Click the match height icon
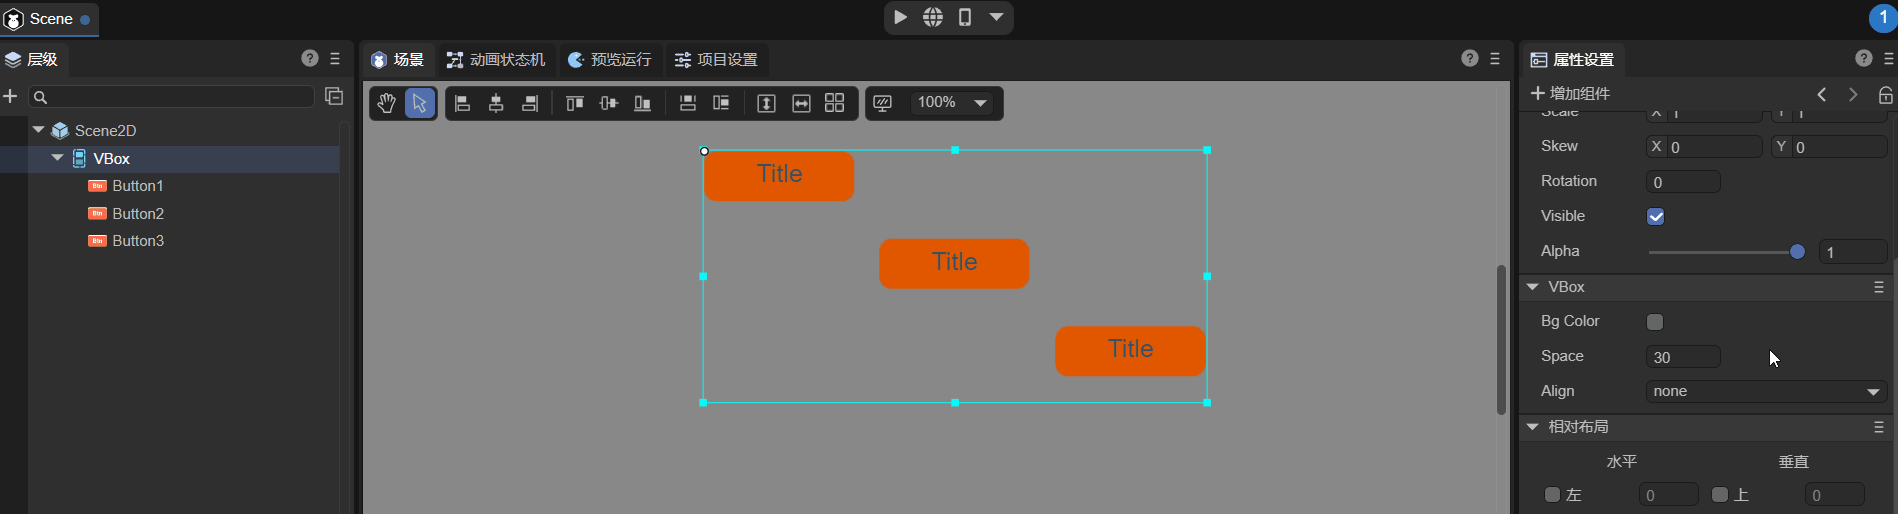1898x514 pixels. pyautogui.click(x=766, y=103)
